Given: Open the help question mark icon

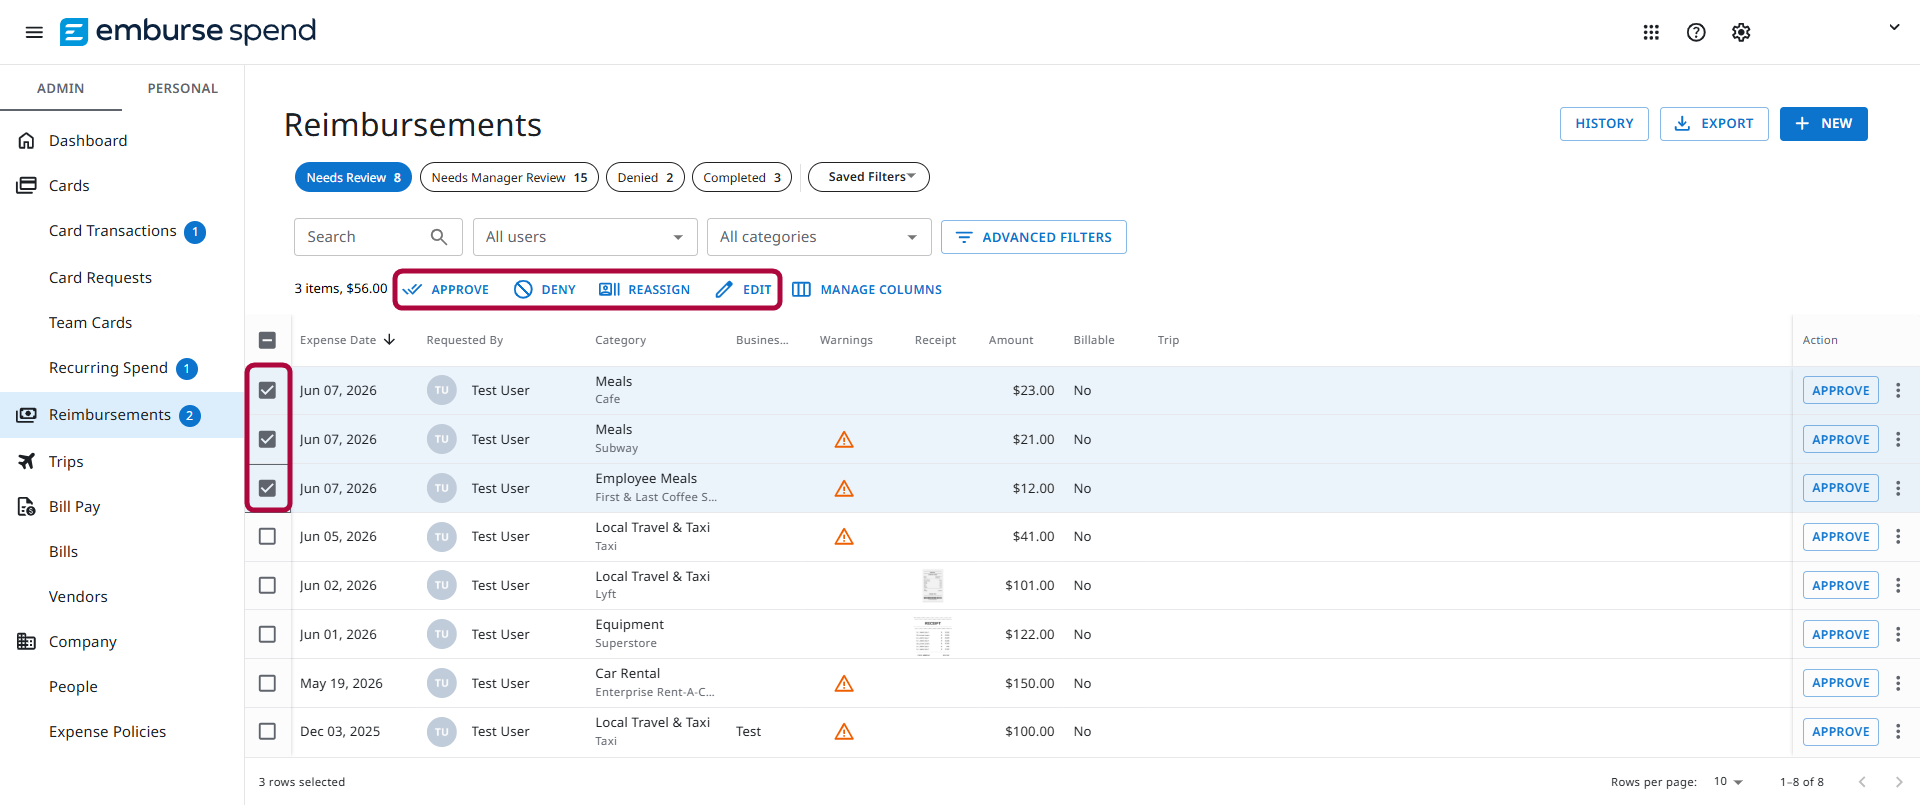Looking at the screenshot, I should point(1696,32).
